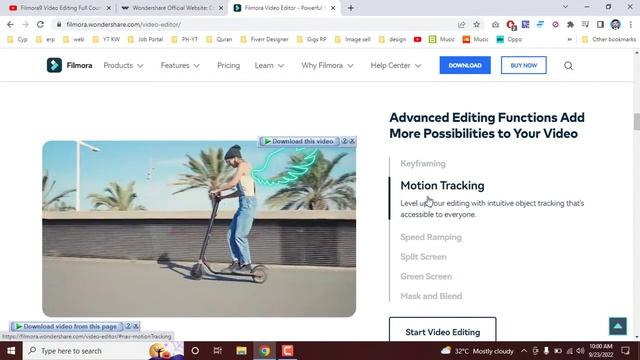
Task: Open Windows Start menu
Action: pyautogui.click(x=11, y=351)
